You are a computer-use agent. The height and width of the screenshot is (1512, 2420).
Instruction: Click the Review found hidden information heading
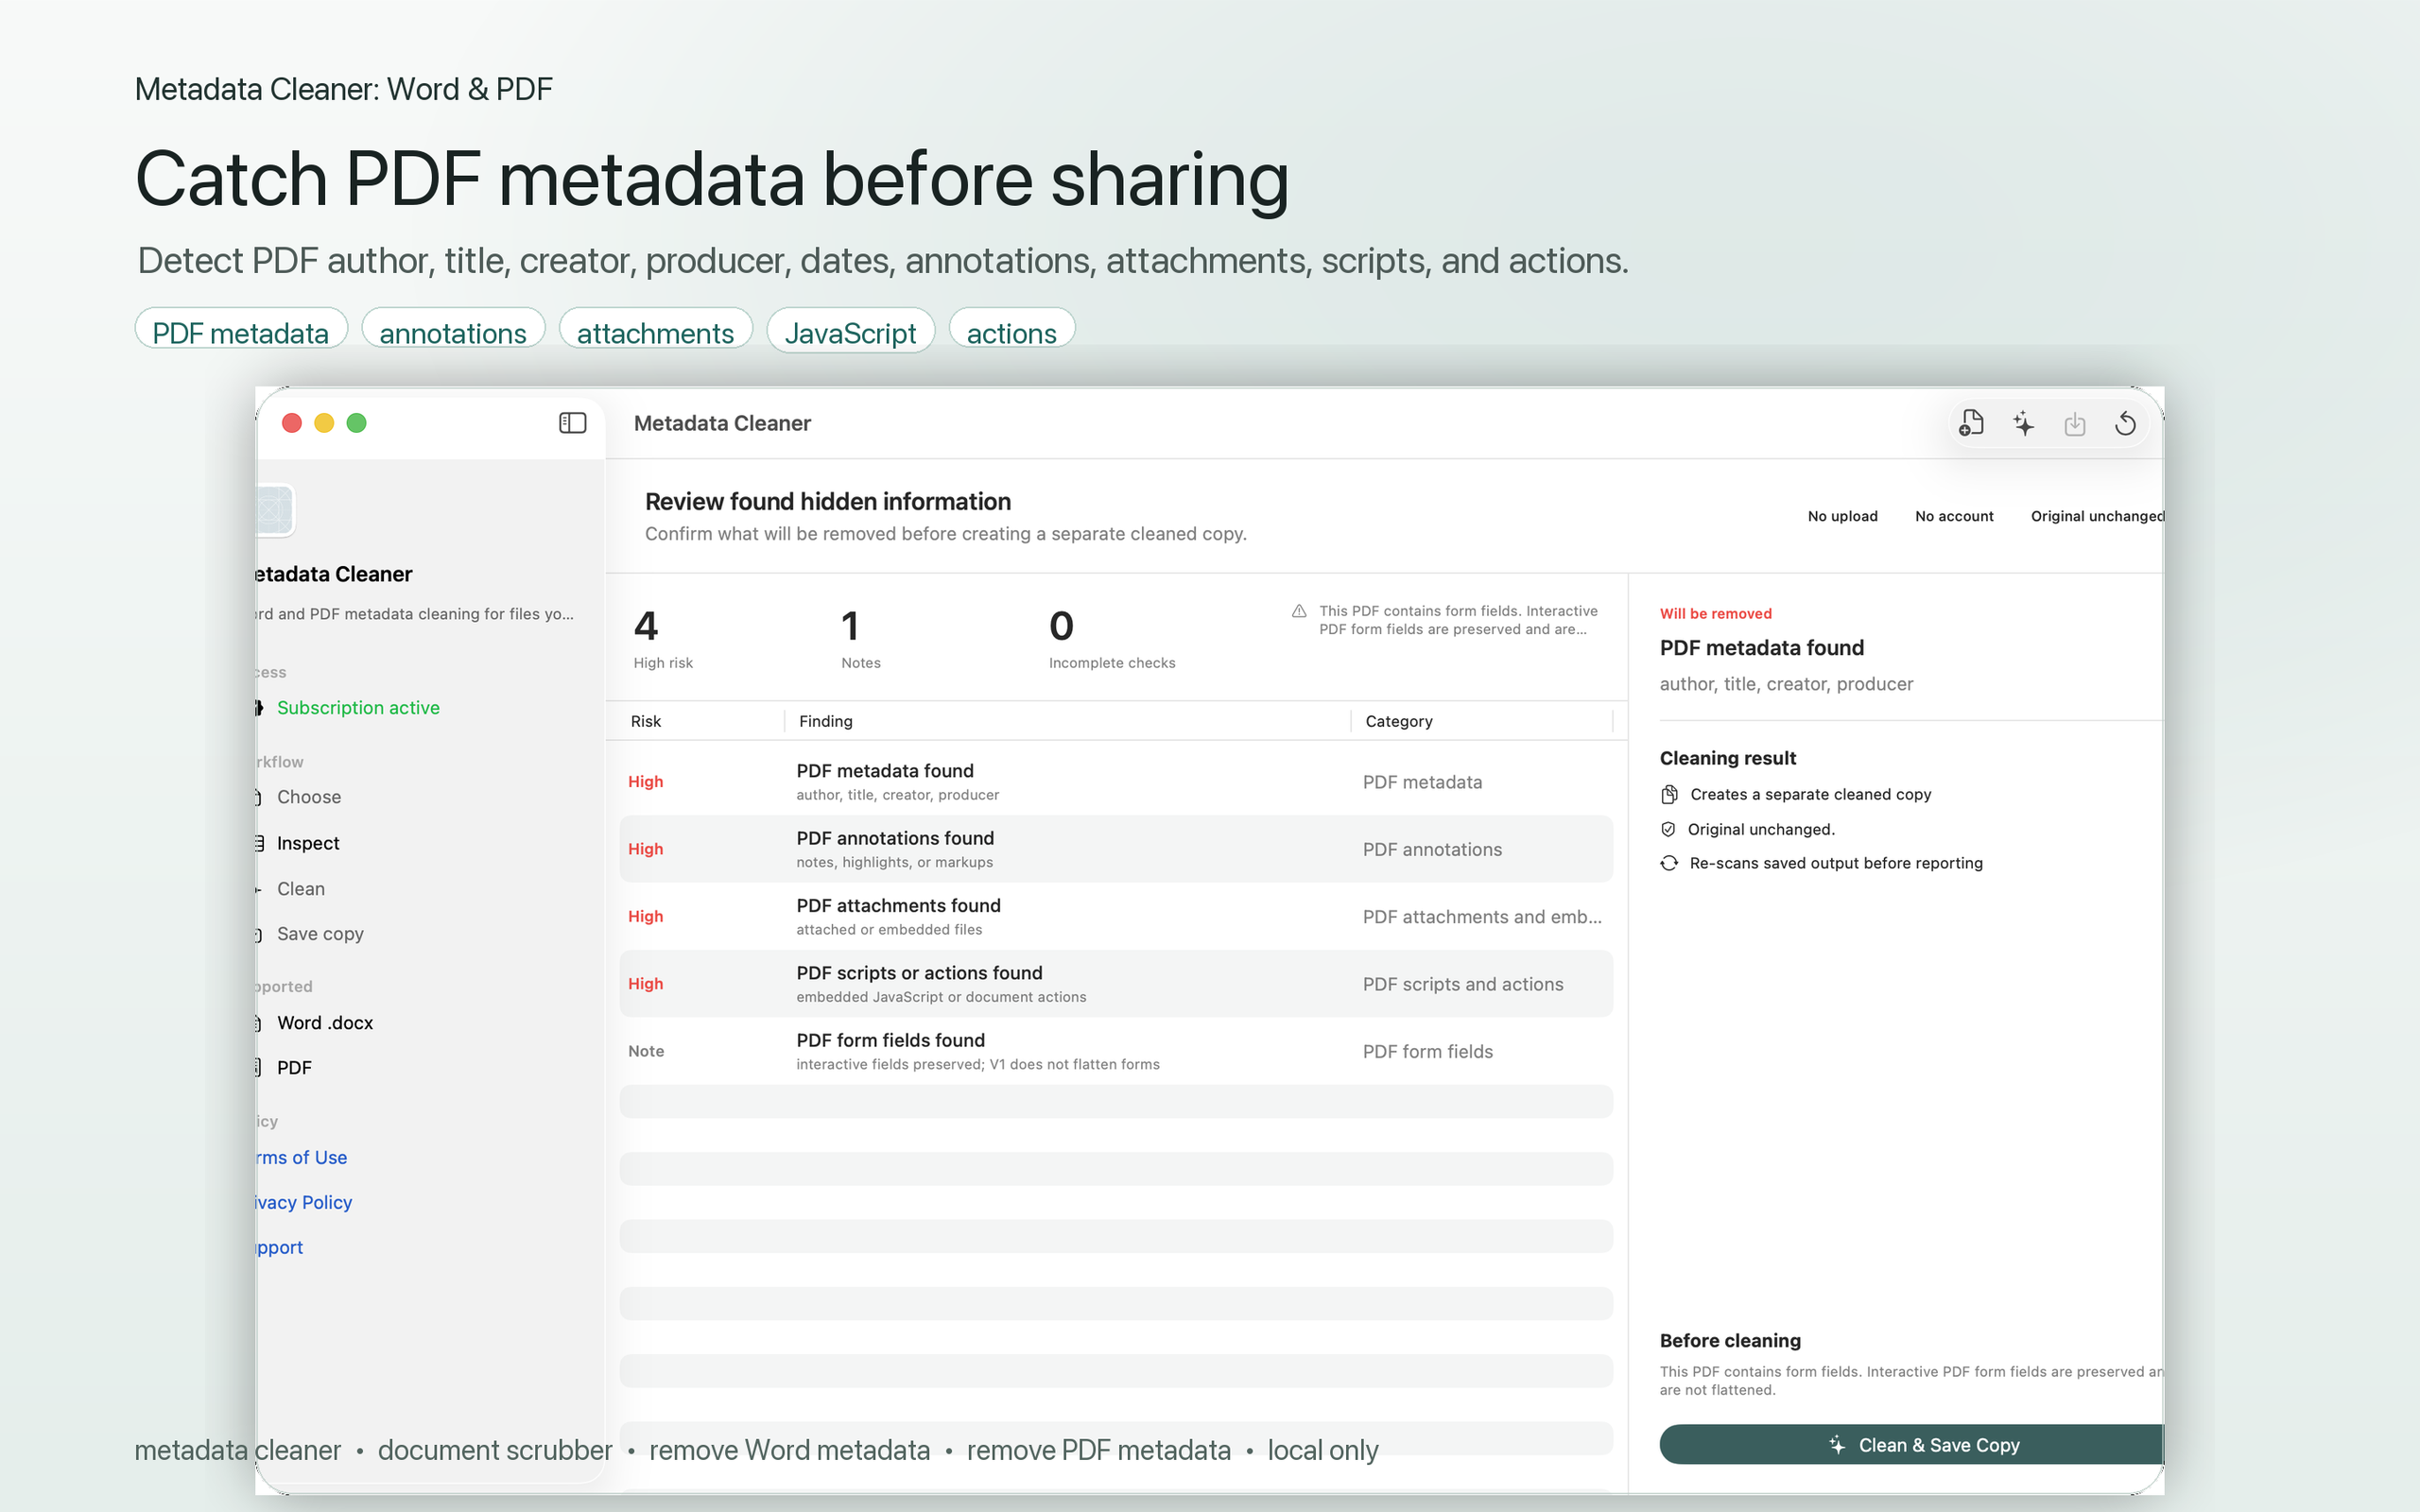(x=828, y=502)
